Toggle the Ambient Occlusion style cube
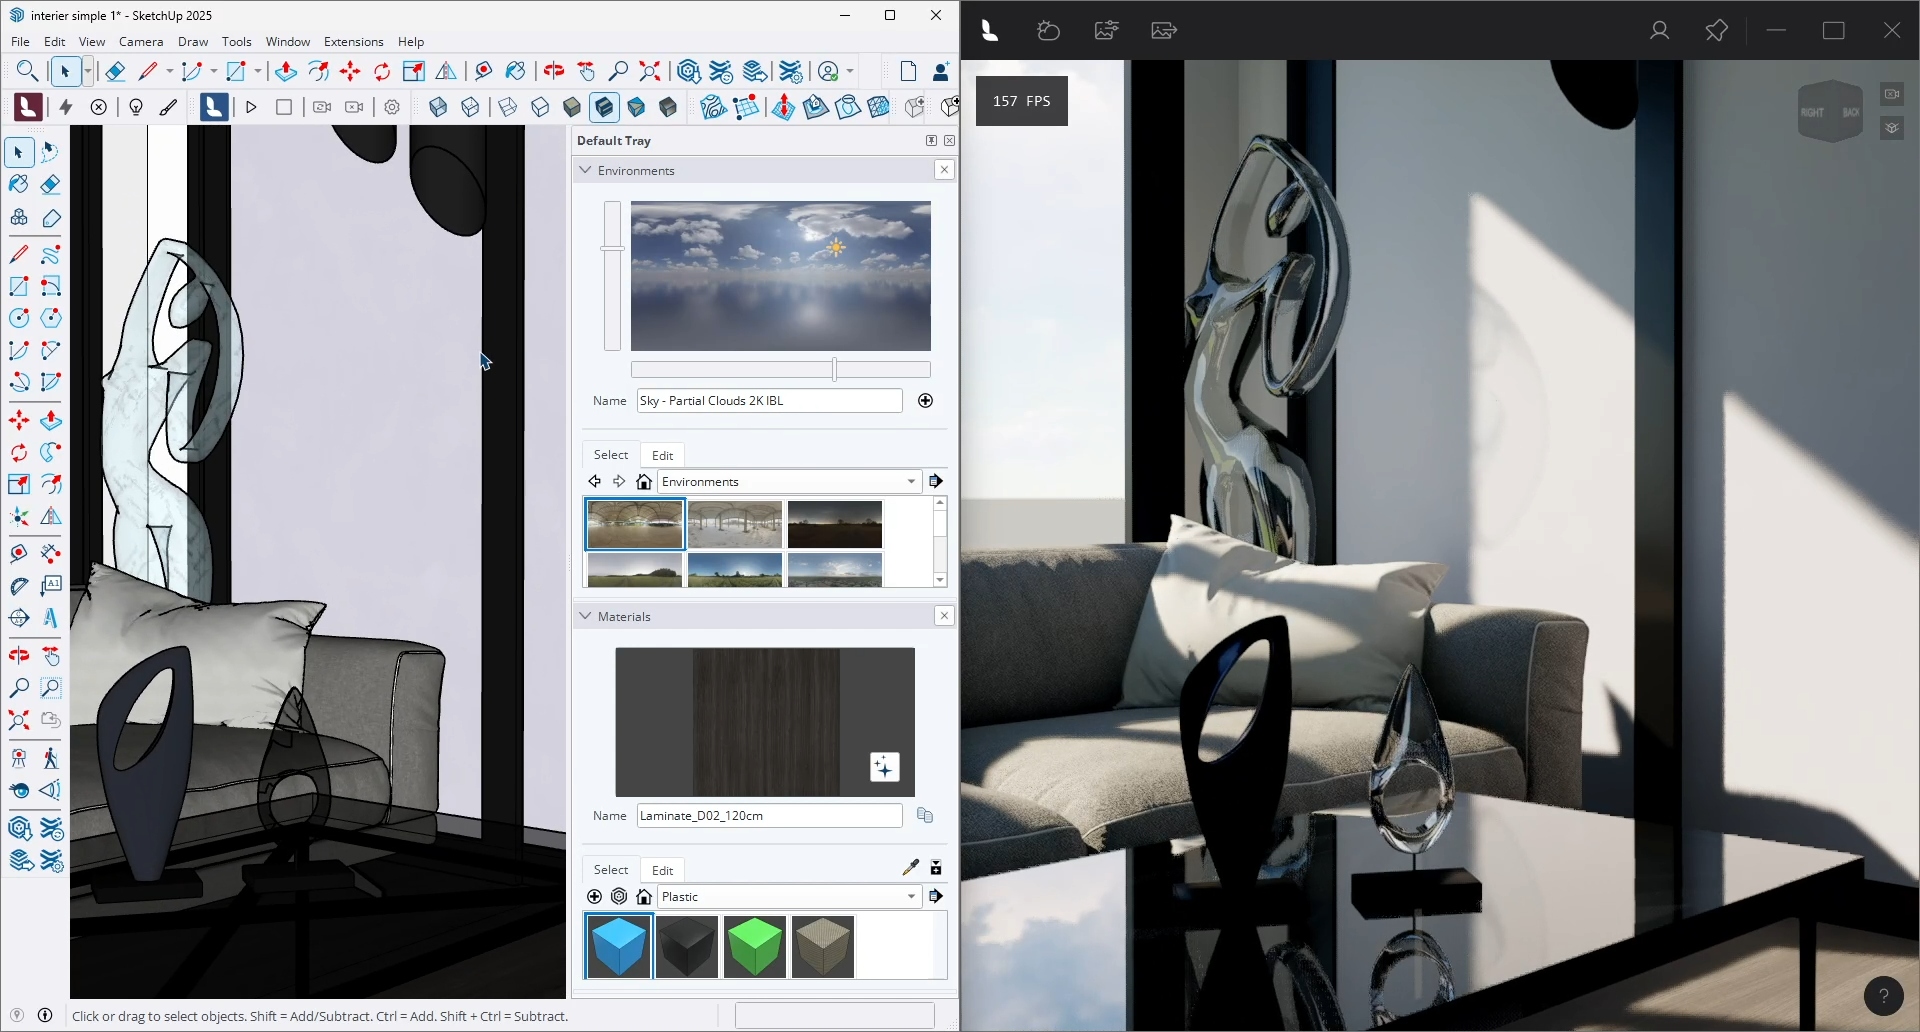This screenshot has height=1032, width=1920. tap(668, 107)
